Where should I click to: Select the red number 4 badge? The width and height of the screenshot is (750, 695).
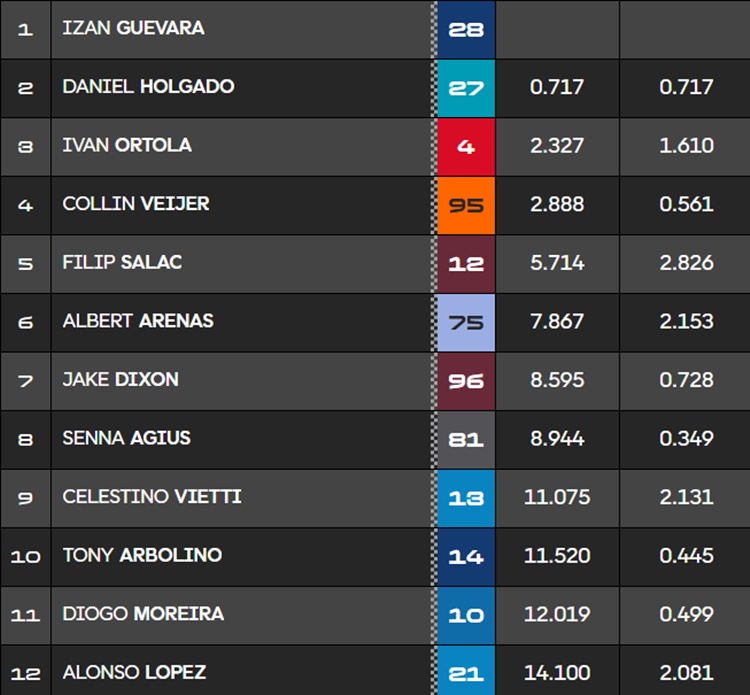coord(466,146)
